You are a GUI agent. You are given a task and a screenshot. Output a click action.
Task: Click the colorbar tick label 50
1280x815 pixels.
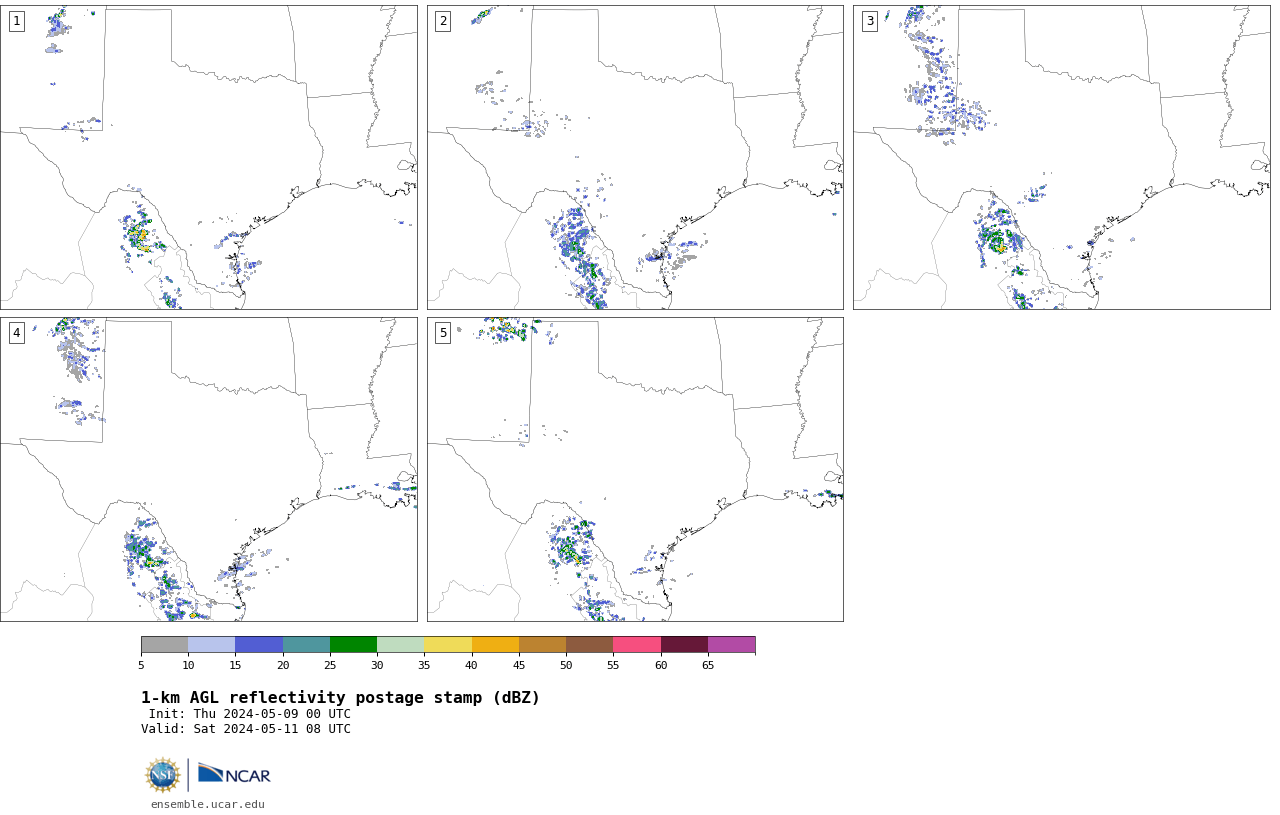566,666
